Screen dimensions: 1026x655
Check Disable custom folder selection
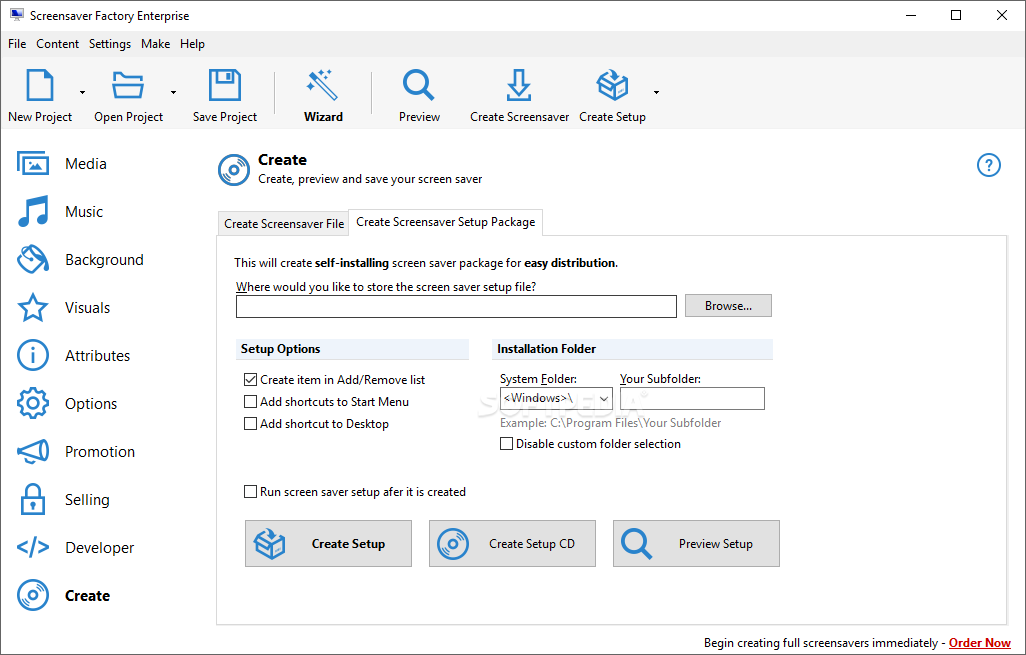(x=590, y=444)
